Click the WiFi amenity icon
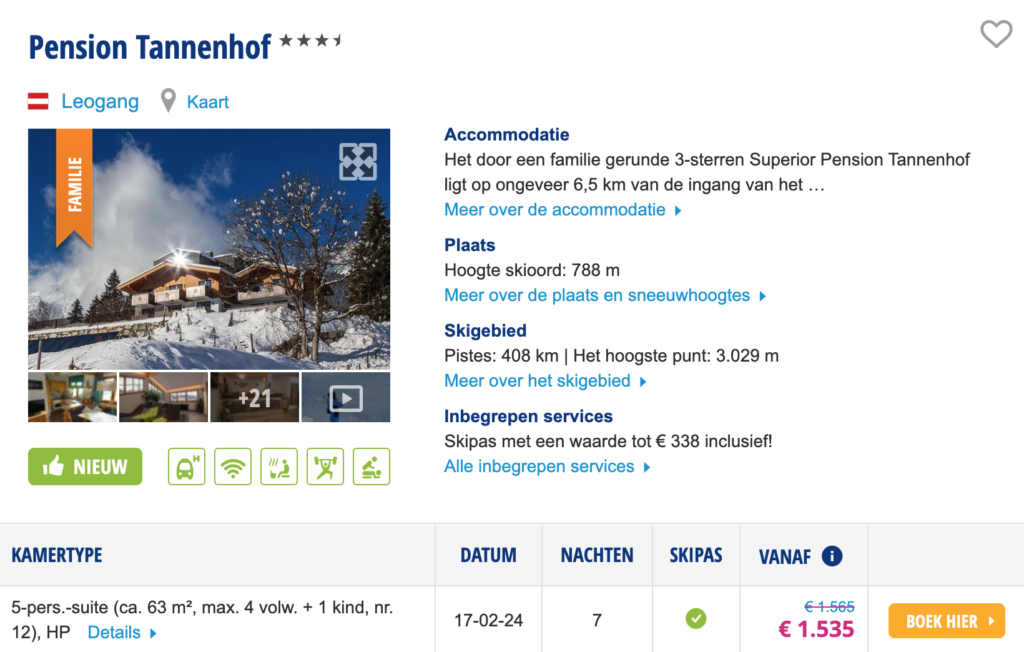Screen dimensions: 1024x652 [233, 467]
